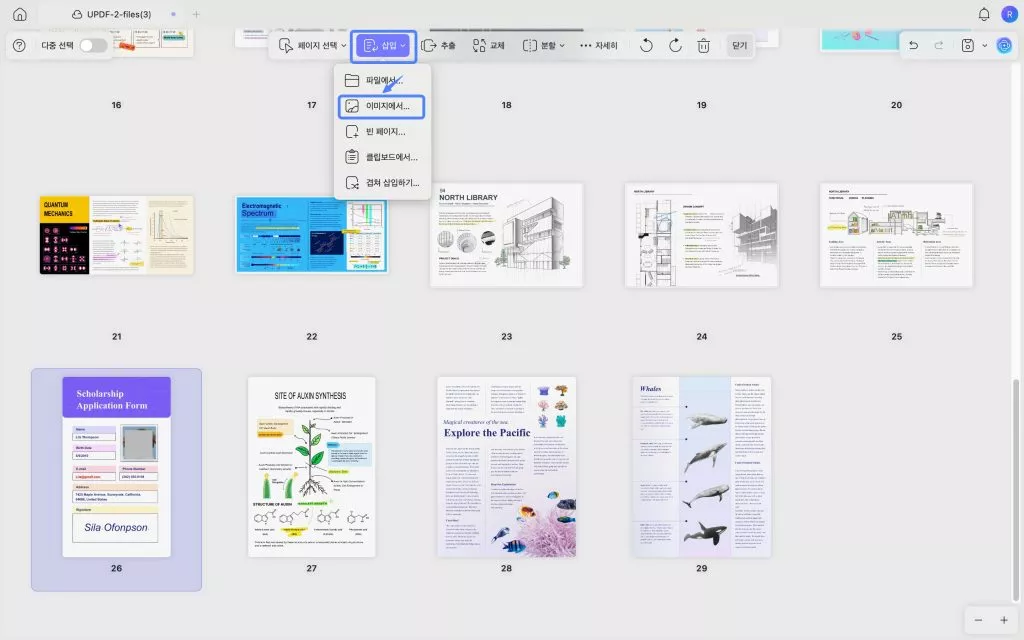Click the 자세히 more options button
1024x640 pixels.
coord(598,45)
